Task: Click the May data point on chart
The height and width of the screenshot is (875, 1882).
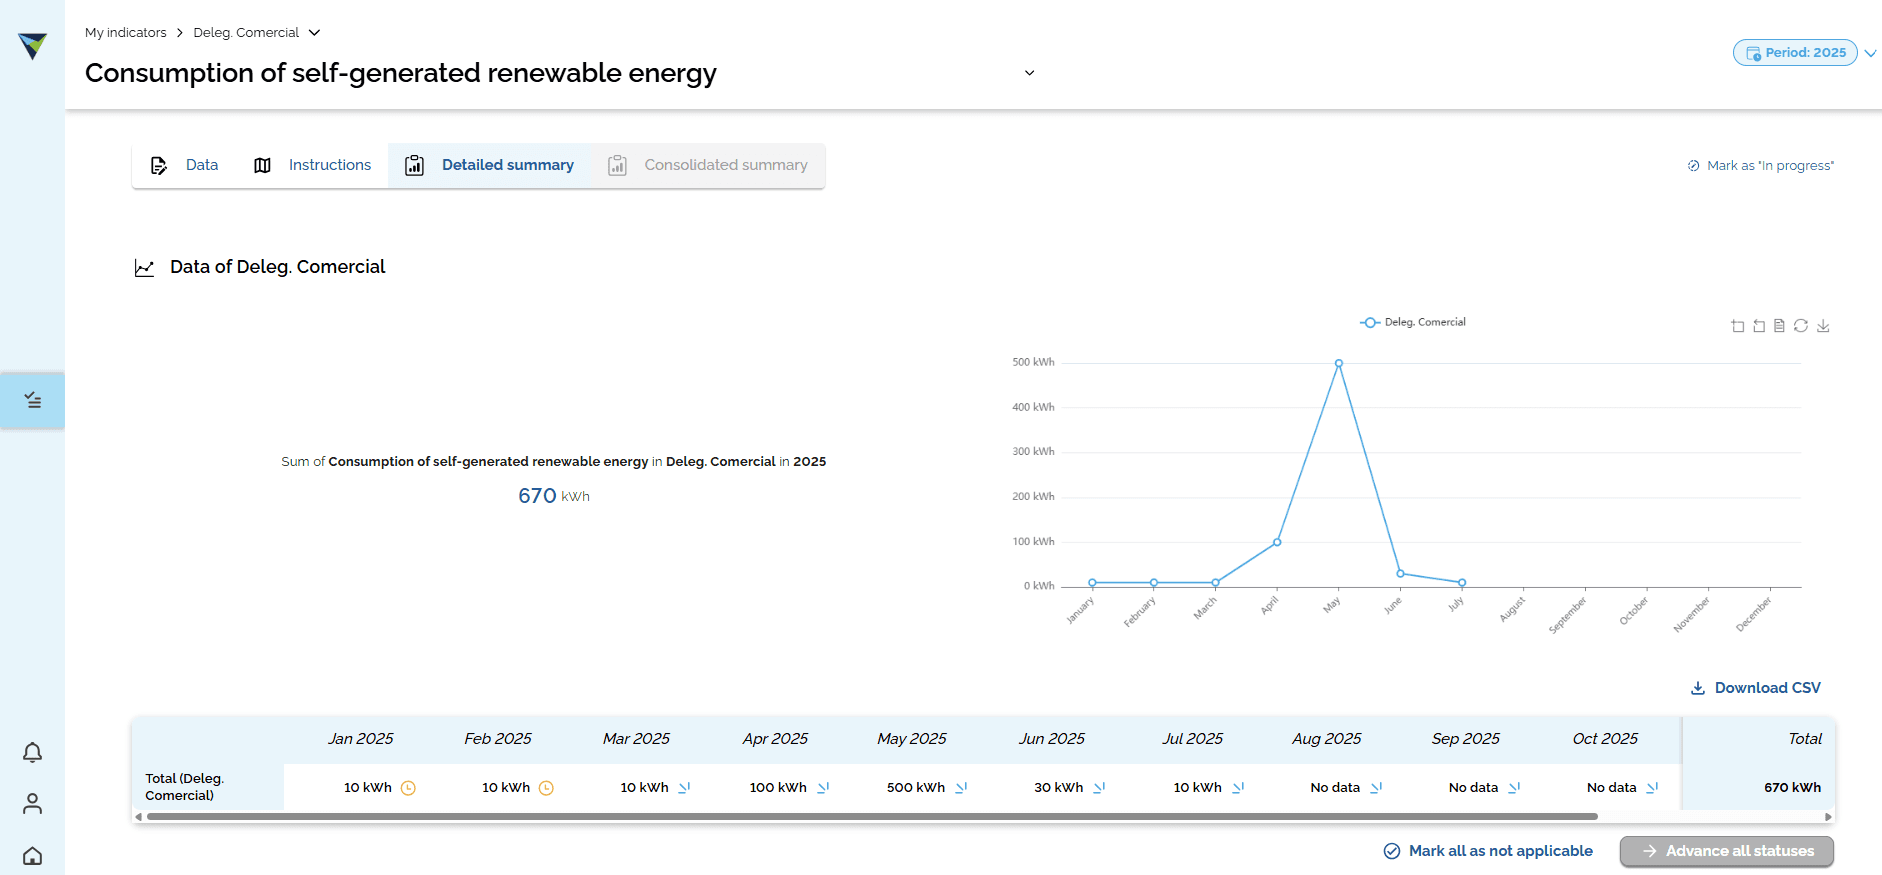Action: coord(1338,364)
